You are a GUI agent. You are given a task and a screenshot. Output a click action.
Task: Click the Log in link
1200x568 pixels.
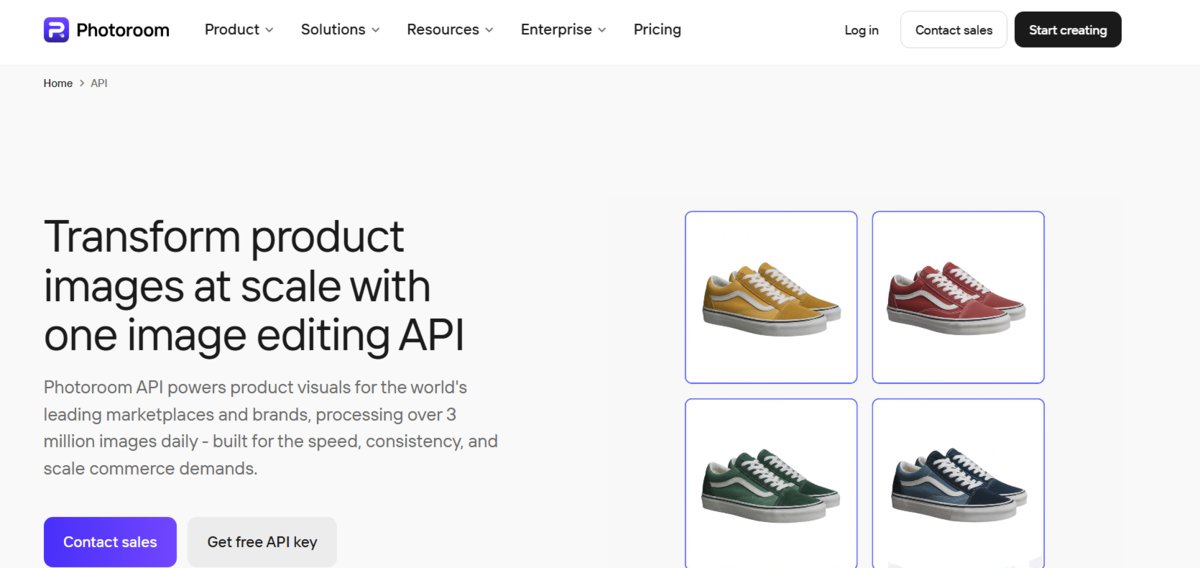pyautogui.click(x=861, y=30)
